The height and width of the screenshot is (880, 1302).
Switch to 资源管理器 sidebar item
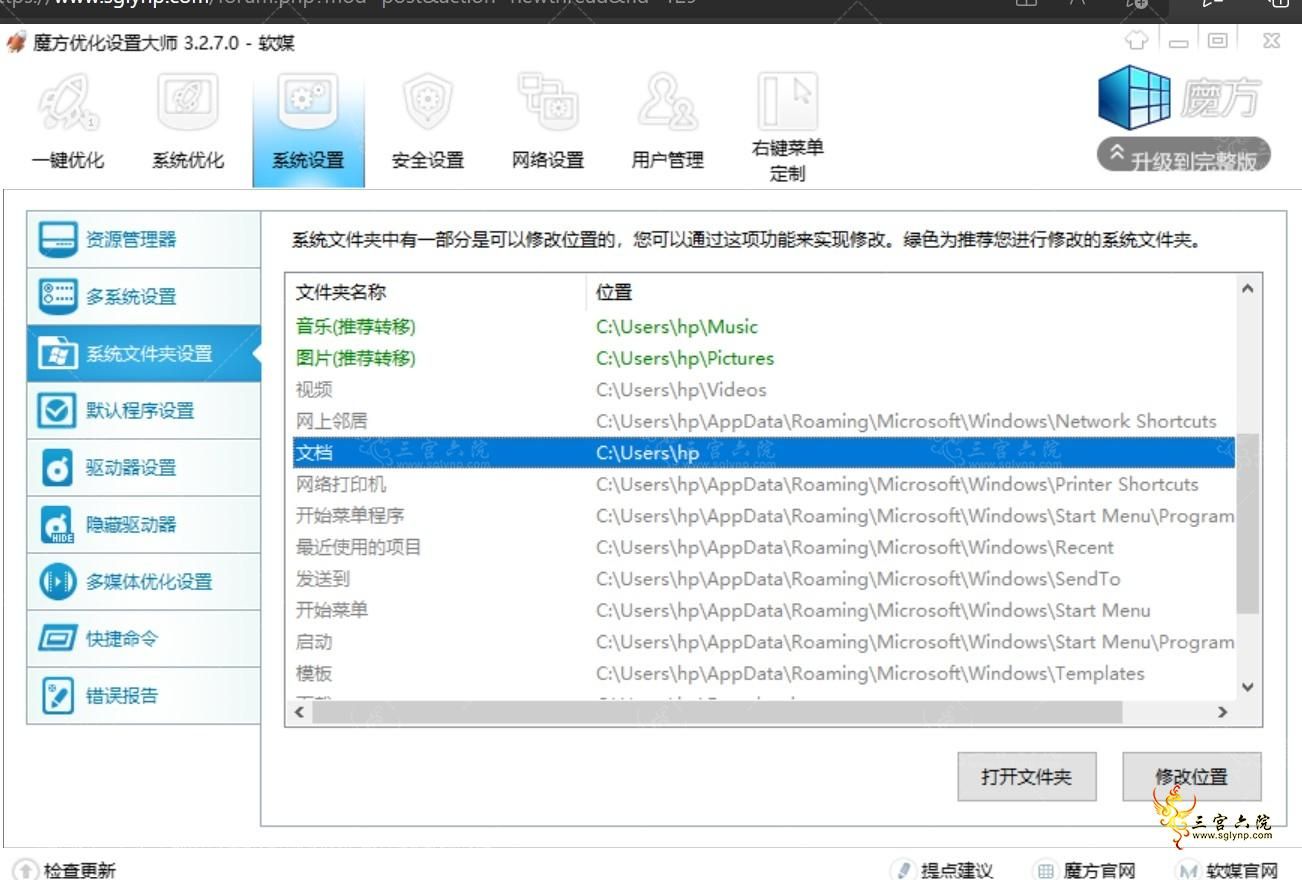click(144, 239)
